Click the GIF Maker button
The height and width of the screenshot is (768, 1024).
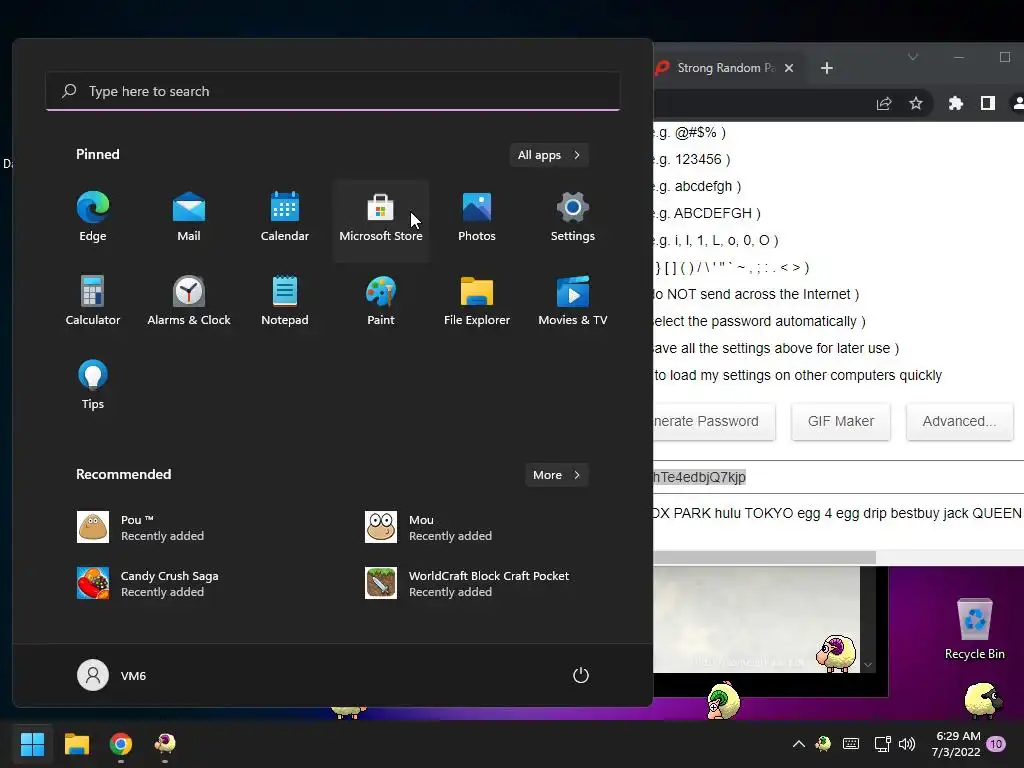coord(840,421)
